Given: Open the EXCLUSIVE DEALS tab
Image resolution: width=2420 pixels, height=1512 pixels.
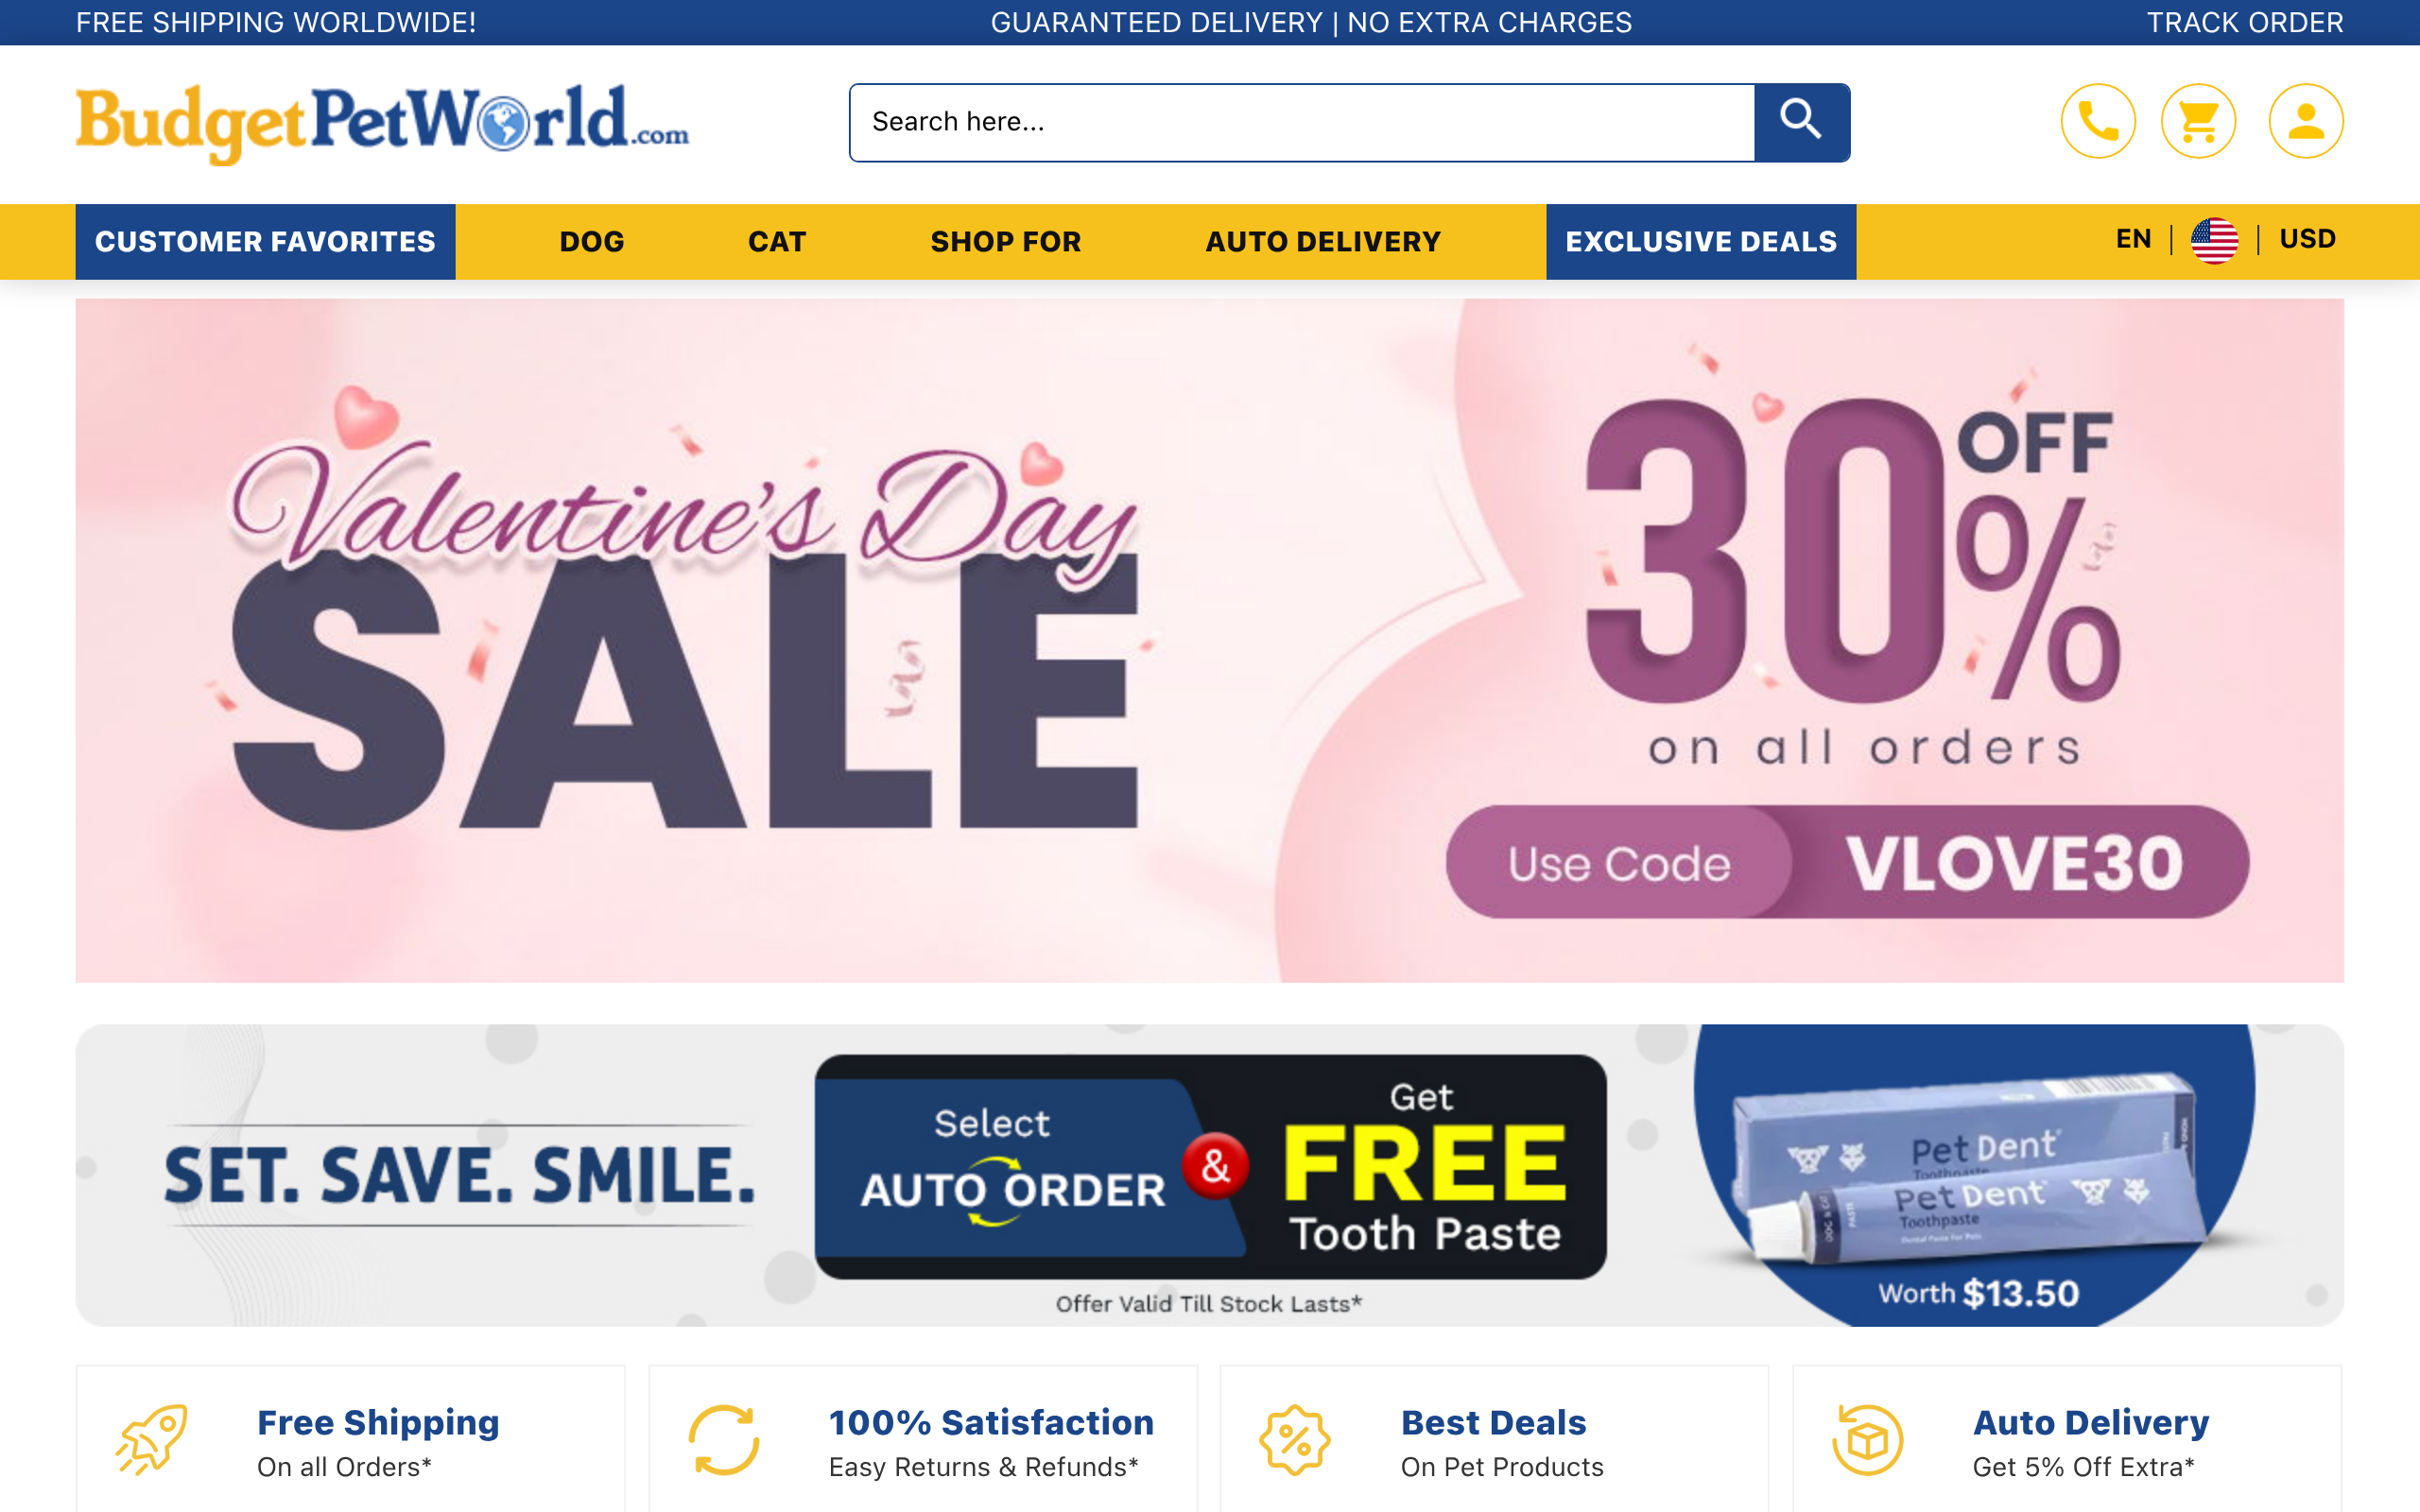Looking at the screenshot, I should tap(1701, 242).
